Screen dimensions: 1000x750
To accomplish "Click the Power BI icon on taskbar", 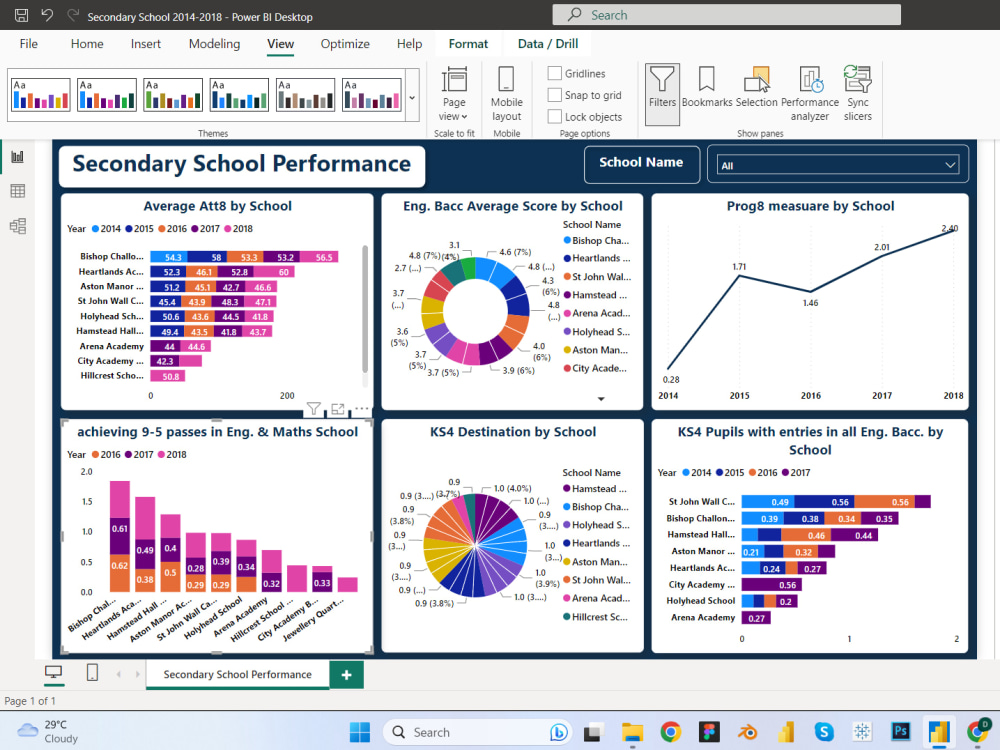I will coord(939,732).
